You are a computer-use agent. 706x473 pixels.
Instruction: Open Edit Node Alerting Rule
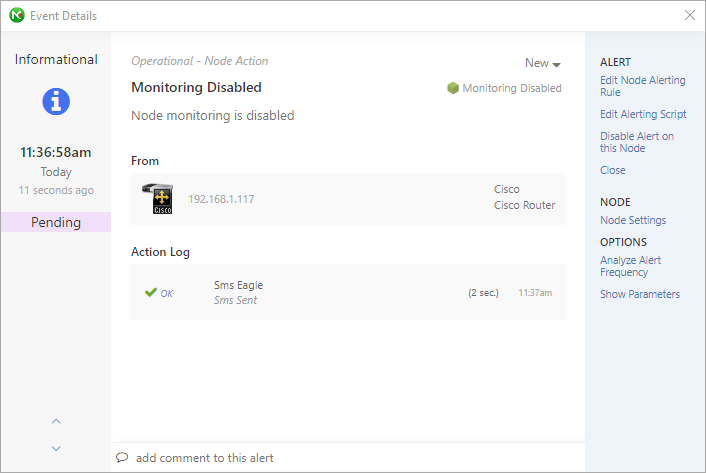[643, 86]
